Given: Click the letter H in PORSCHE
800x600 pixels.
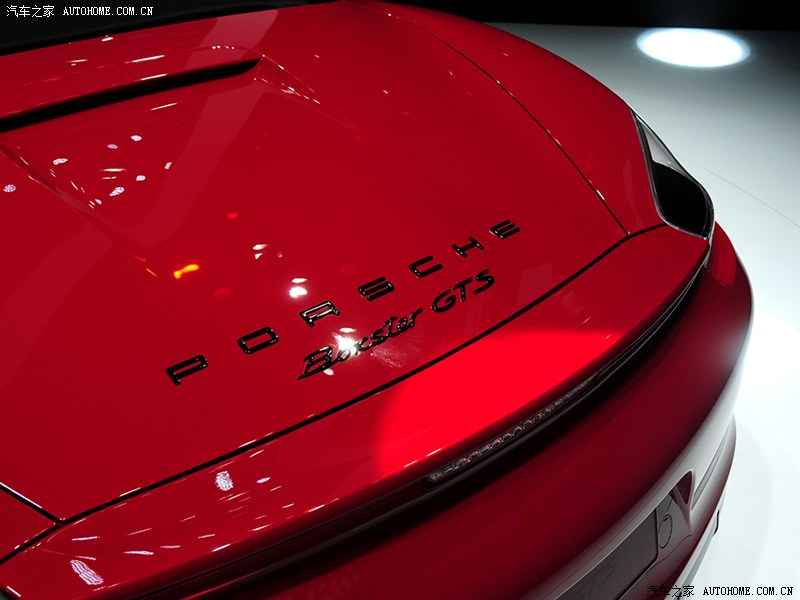Looking at the screenshot, I should [x=466, y=246].
